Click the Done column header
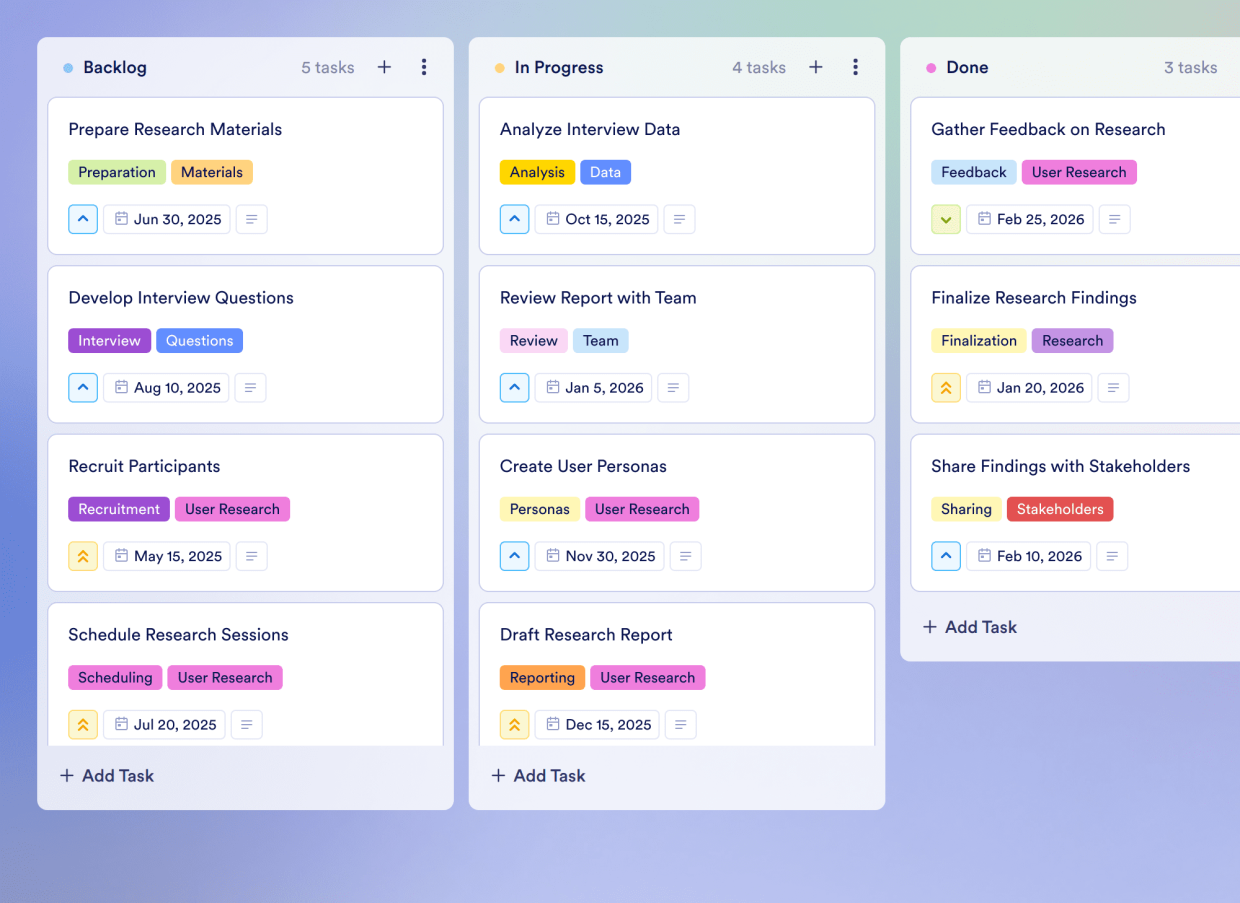Viewport: 1240px width, 903px height. pyautogui.click(x=967, y=67)
